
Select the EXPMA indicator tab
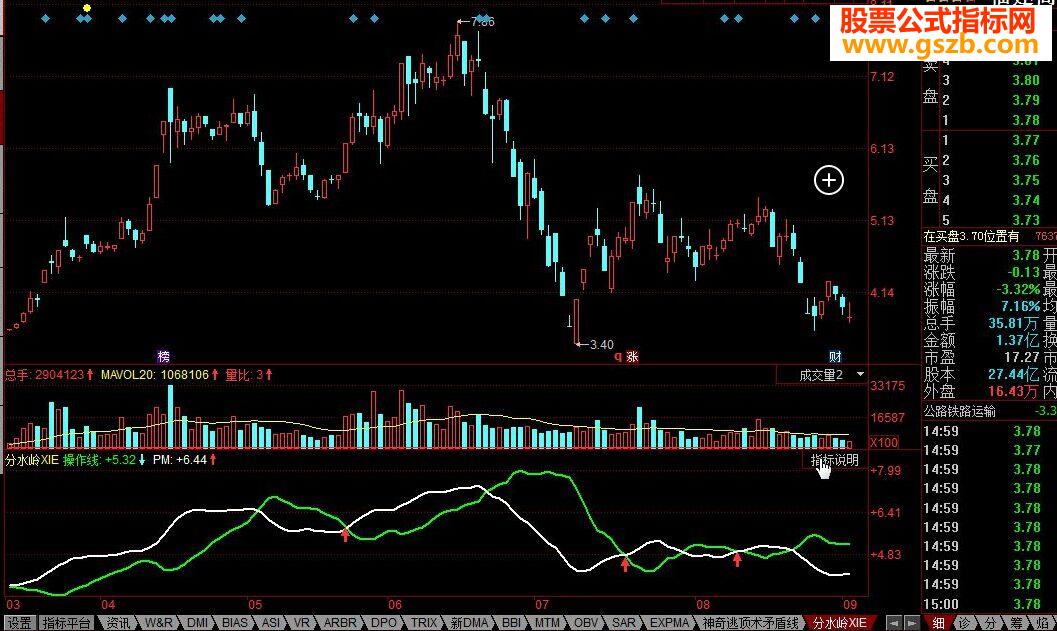click(x=669, y=623)
